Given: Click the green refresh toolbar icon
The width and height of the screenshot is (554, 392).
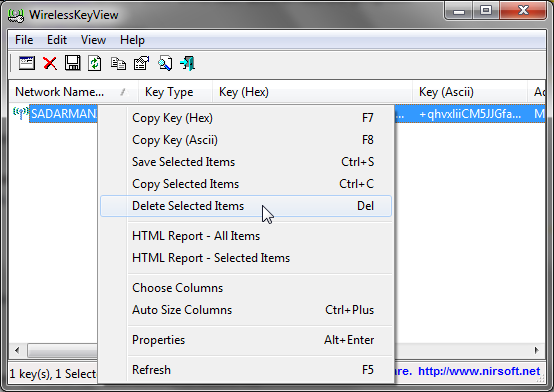Looking at the screenshot, I should tap(95, 64).
